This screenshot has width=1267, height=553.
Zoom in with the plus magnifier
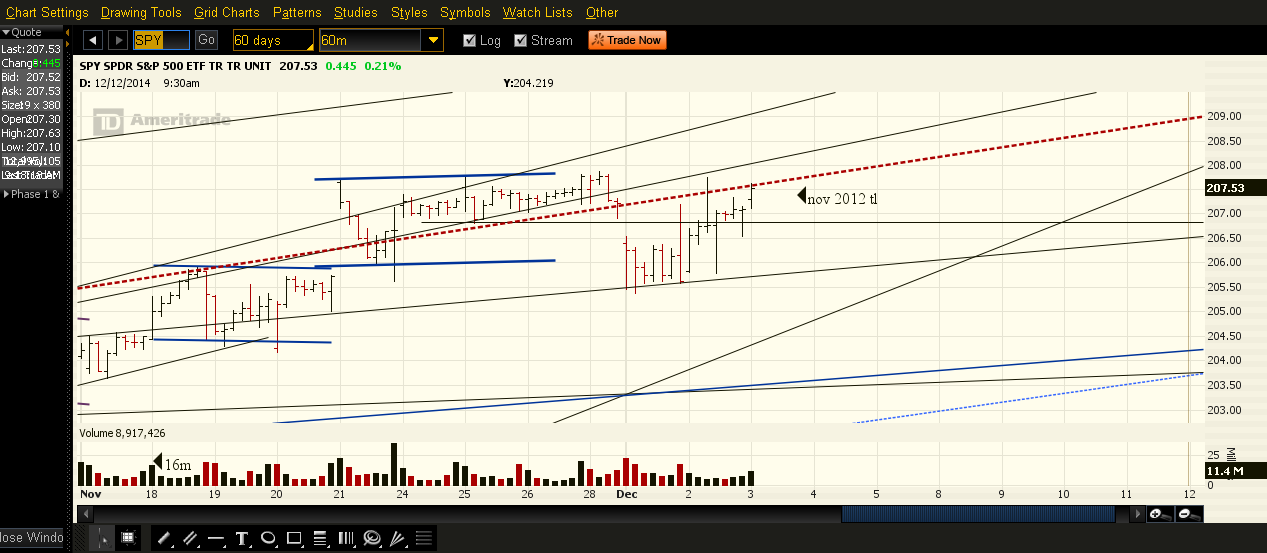click(x=1160, y=514)
